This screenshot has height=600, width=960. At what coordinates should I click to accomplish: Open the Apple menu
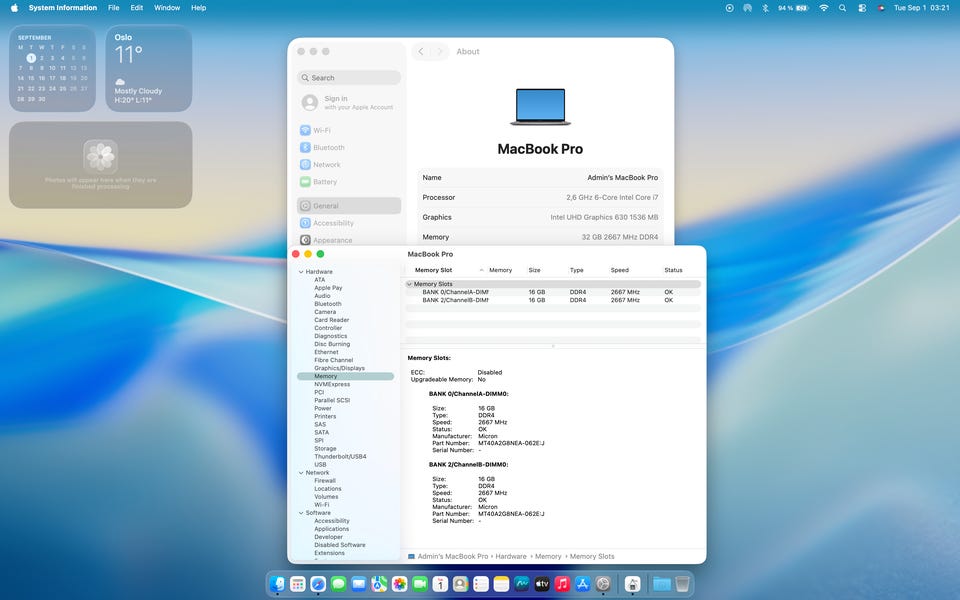(14, 8)
